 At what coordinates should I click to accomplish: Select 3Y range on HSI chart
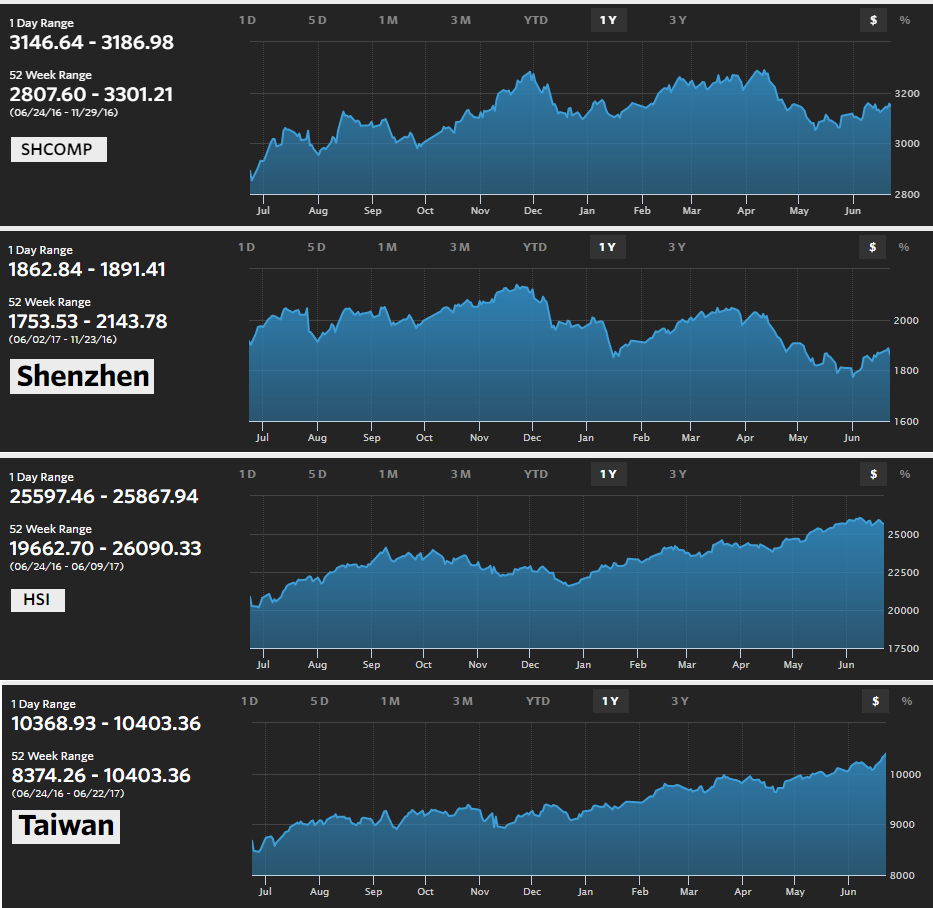(x=678, y=474)
